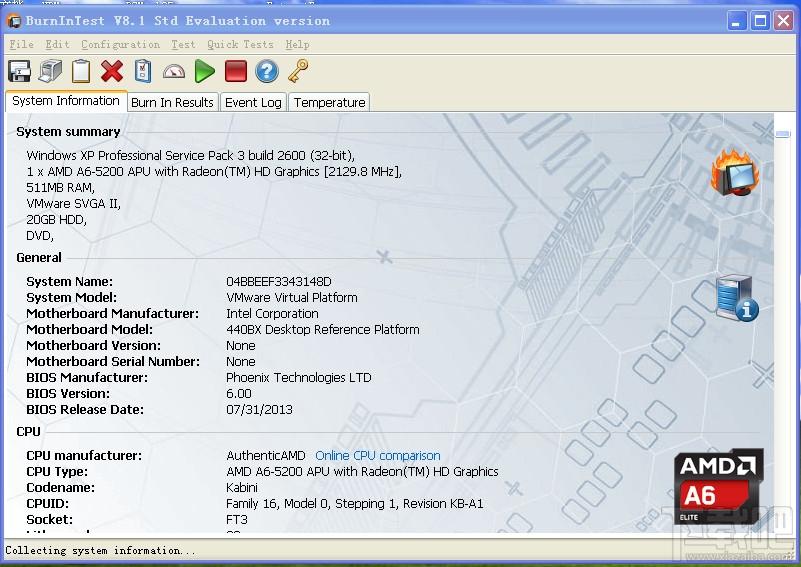
Task: Click the BurnInTest title bar app icon
Action: pyautogui.click(x=14, y=21)
